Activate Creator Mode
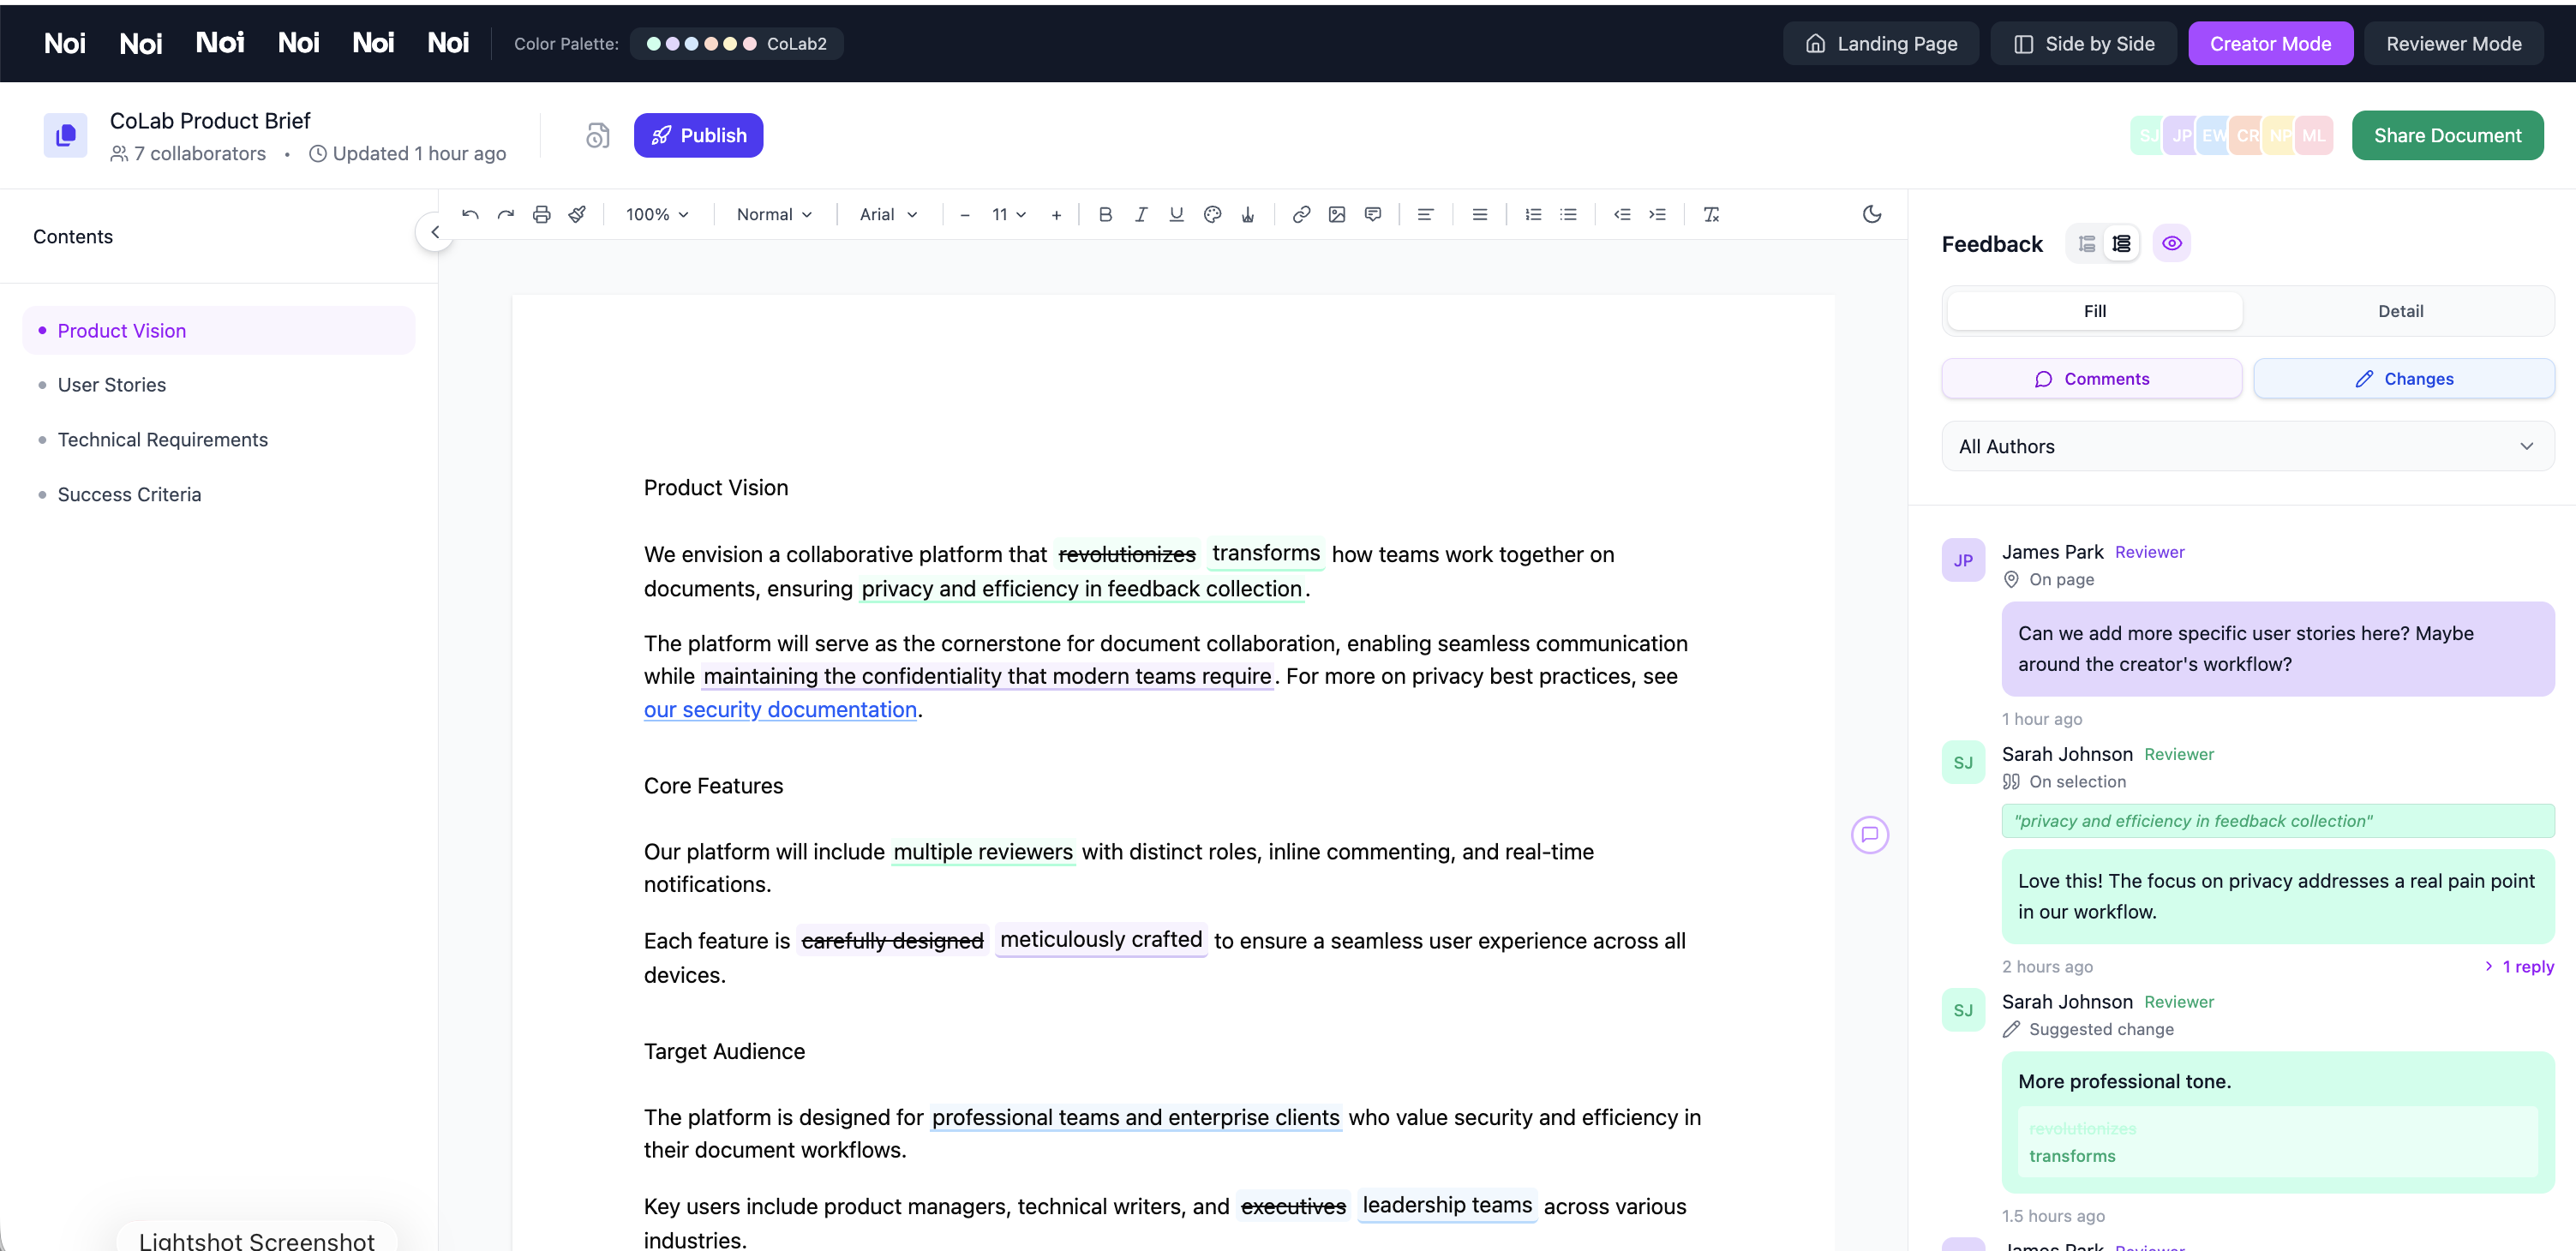2576x1251 pixels. [2270, 43]
